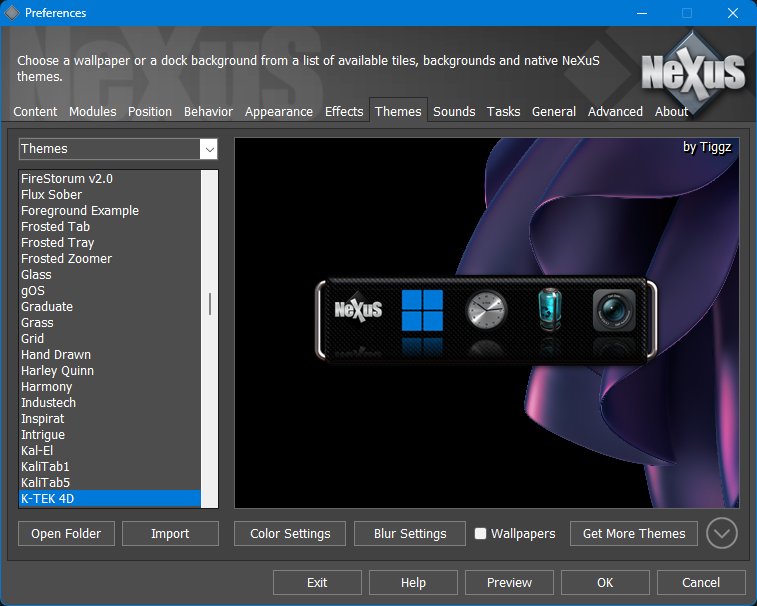This screenshot has height=606, width=757.
Task: Open the About tab
Action: pyautogui.click(x=671, y=112)
